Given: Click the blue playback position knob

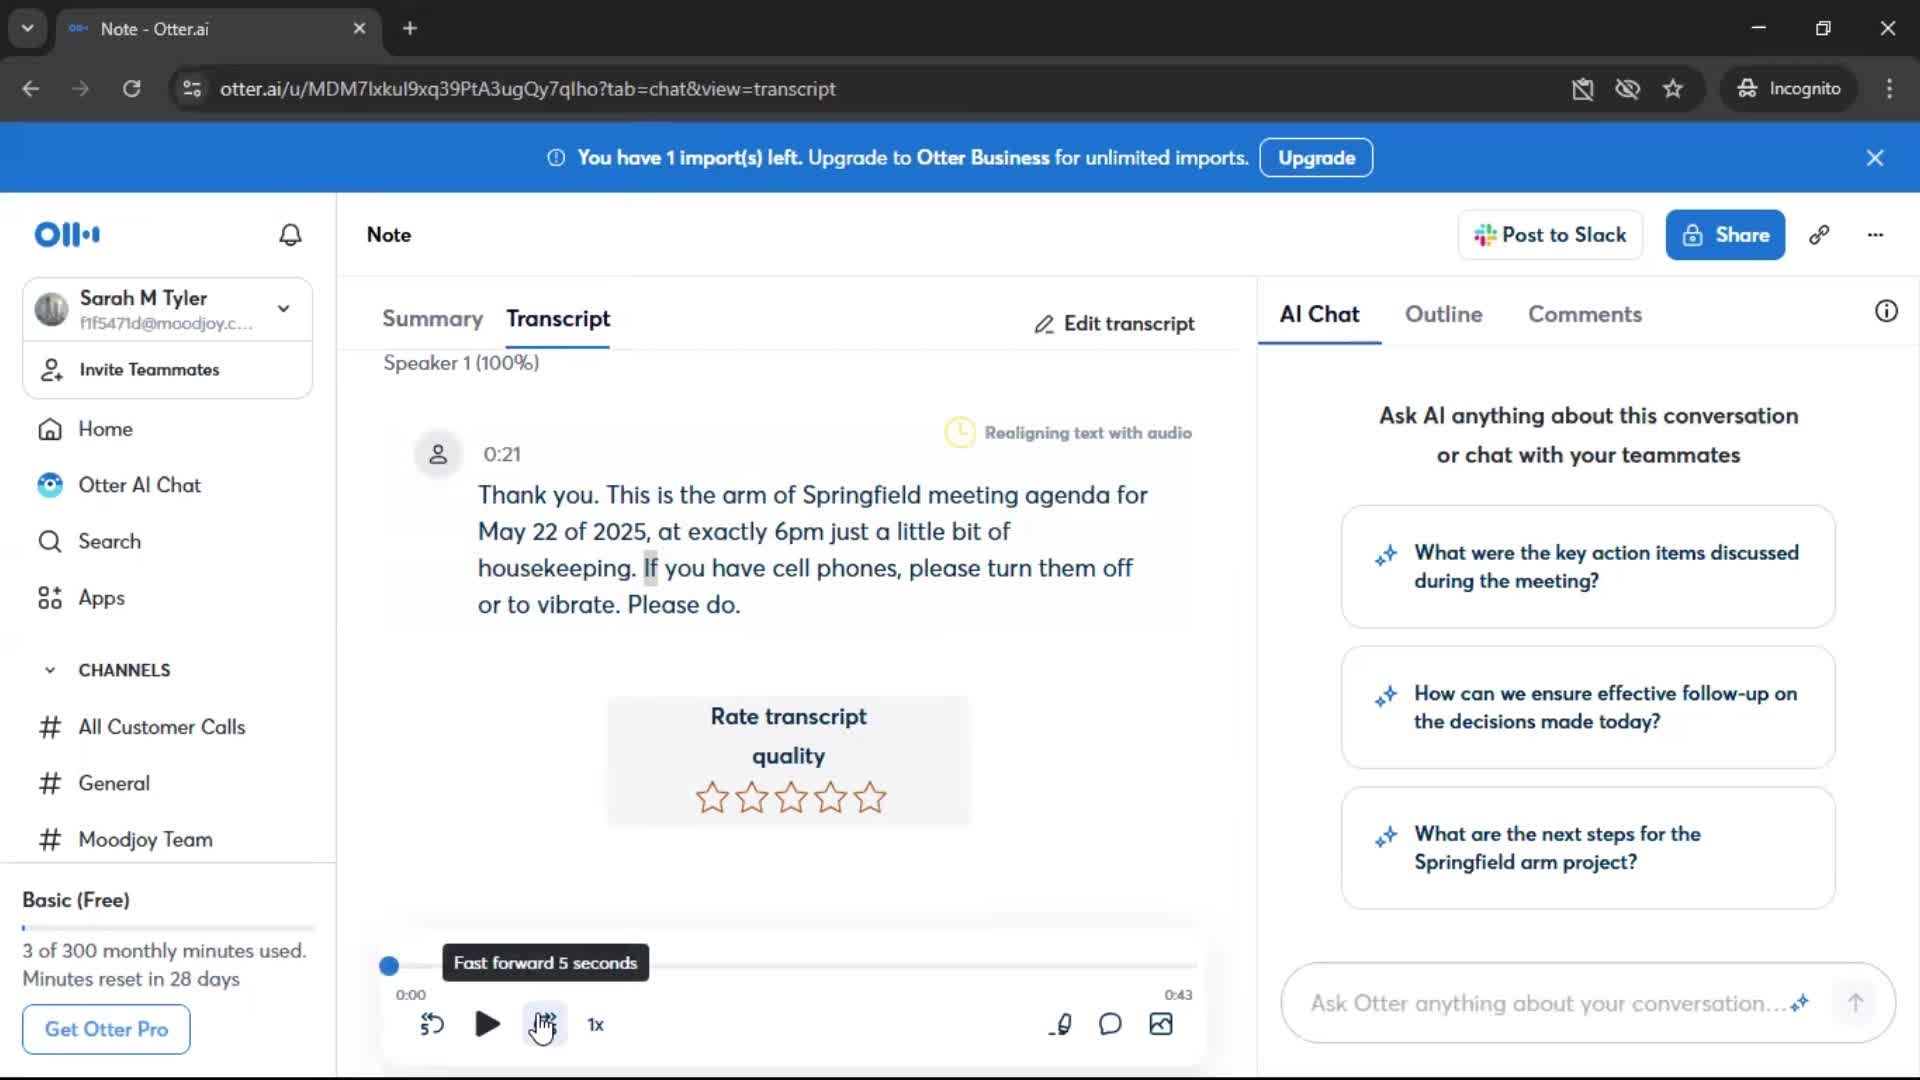Looking at the screenshot, I should click(389, 966).
